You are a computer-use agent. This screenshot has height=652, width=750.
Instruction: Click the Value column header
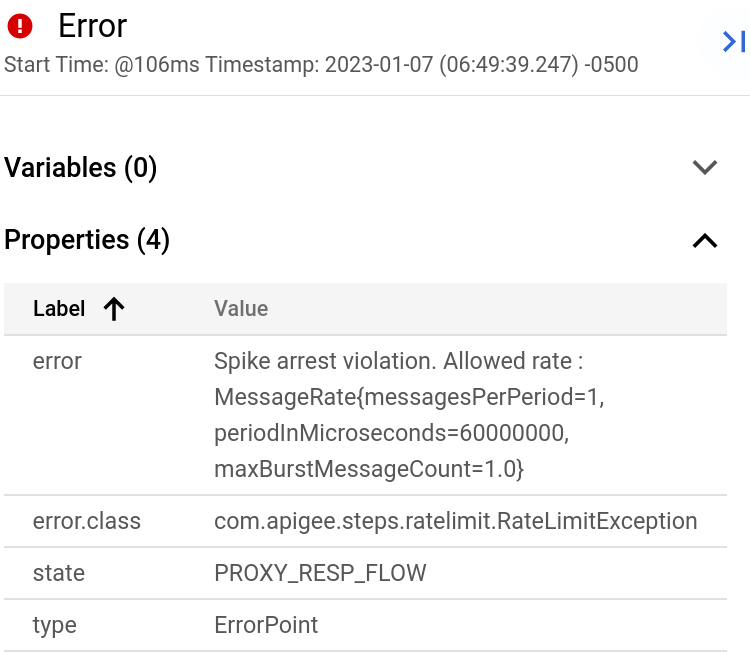click(x=241, y=309)
